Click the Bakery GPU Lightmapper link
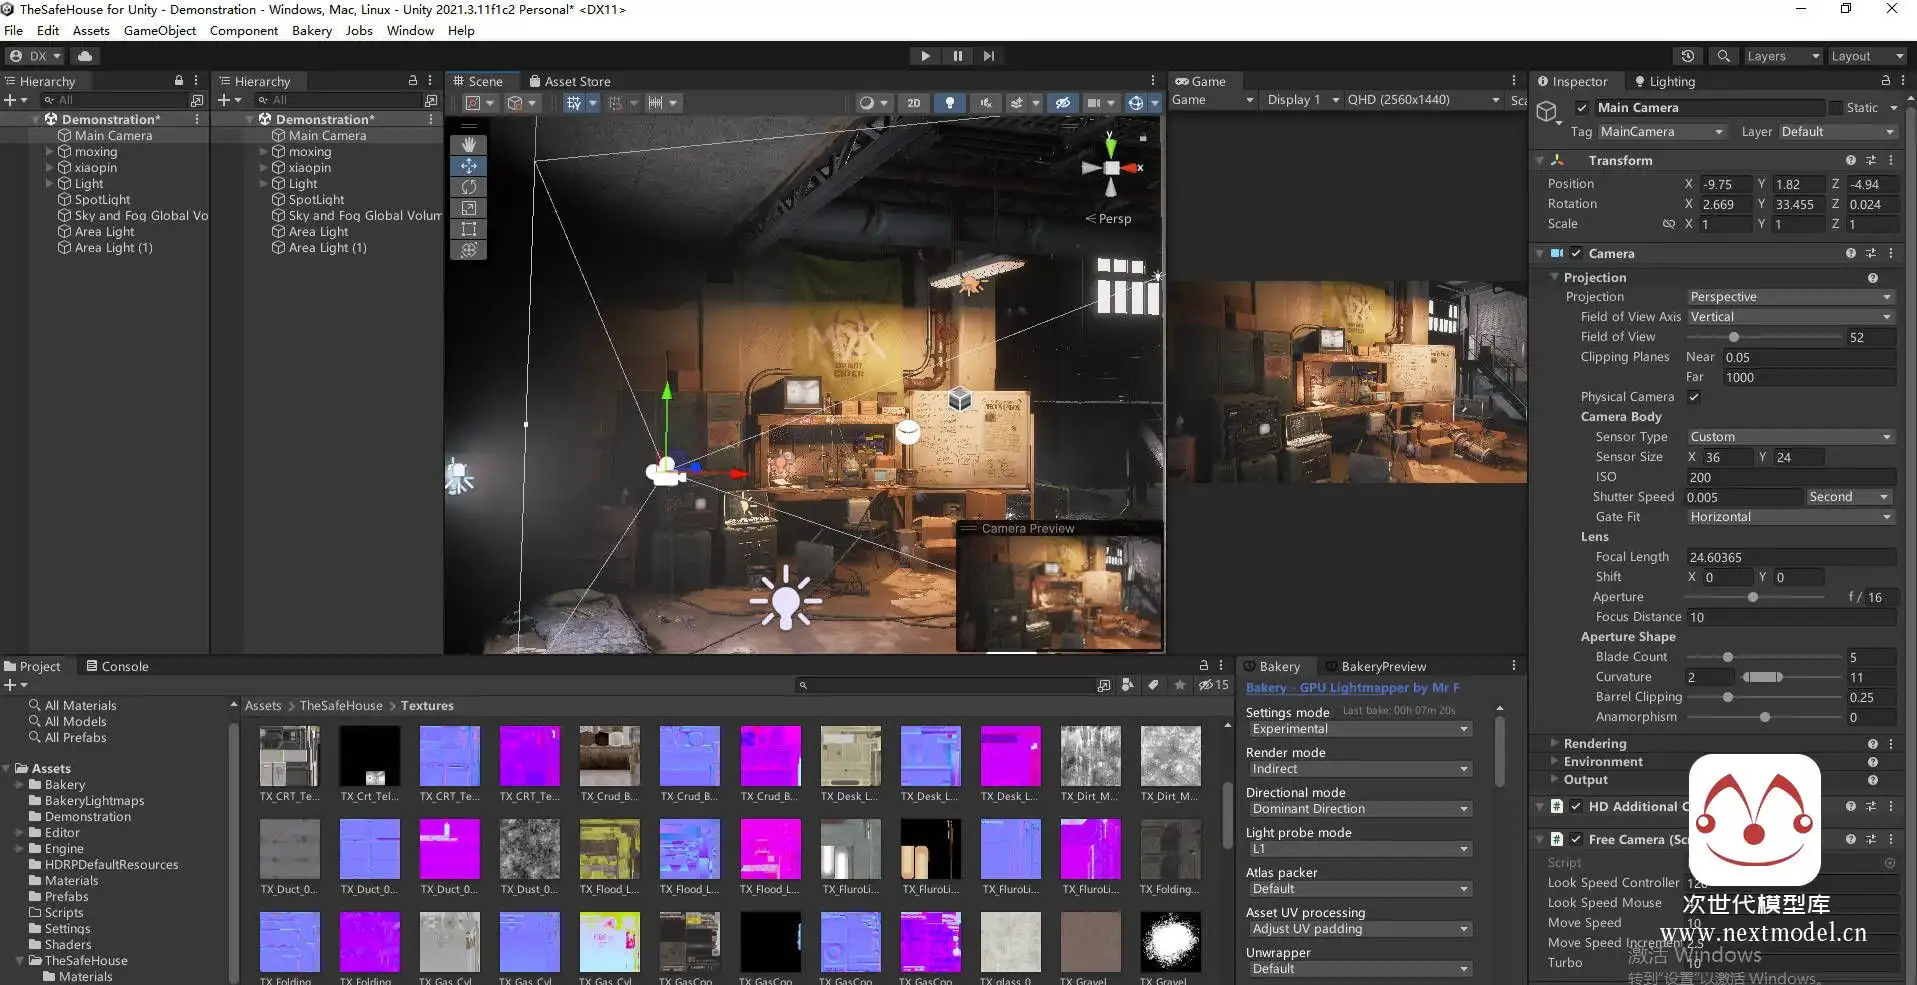 (1352, 688)
